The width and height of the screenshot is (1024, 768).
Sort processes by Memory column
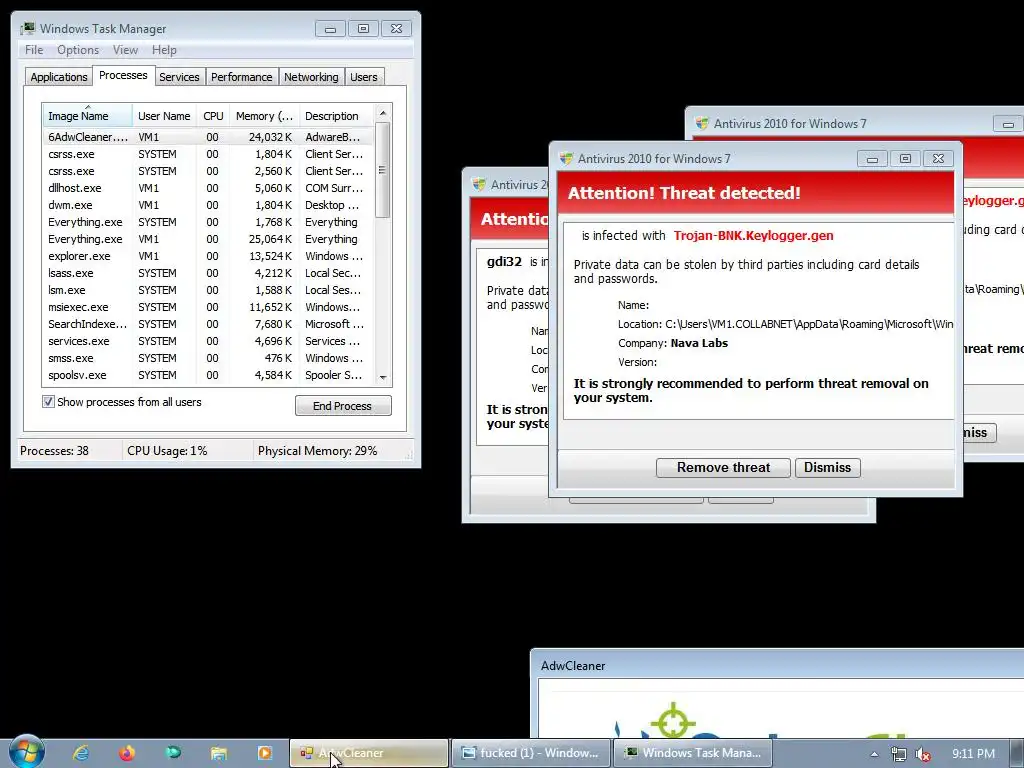(x=264, y=116)
